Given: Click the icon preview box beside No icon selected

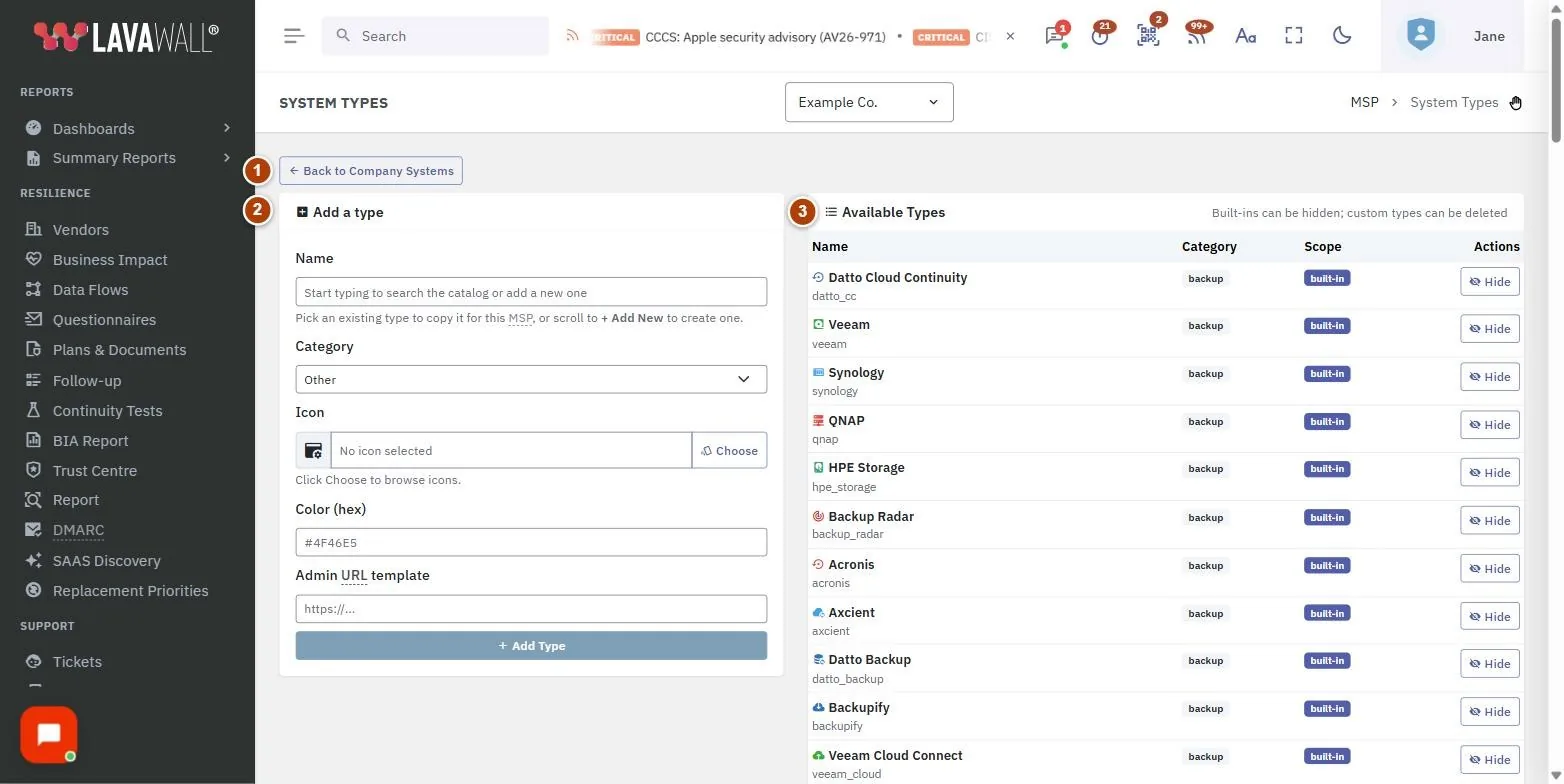Looking at the screenshot, I should tap(313, 450).
